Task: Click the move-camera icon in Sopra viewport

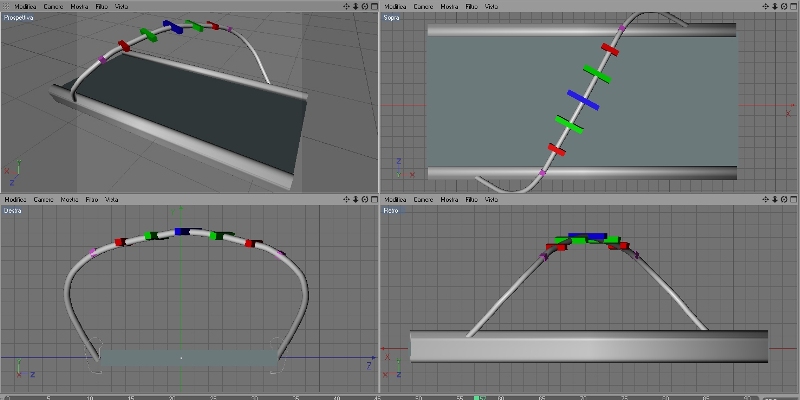Action: (765, 6)
